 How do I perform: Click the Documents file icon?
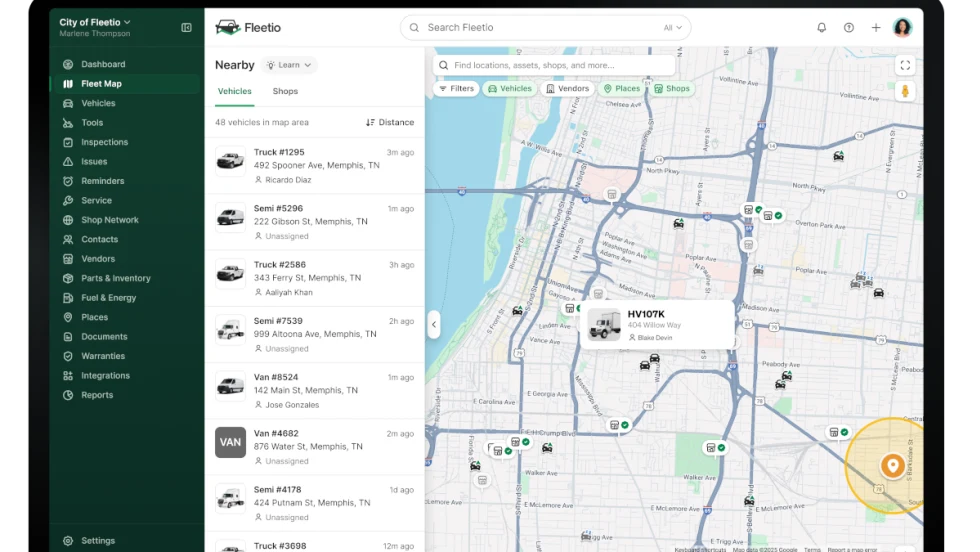68,336
